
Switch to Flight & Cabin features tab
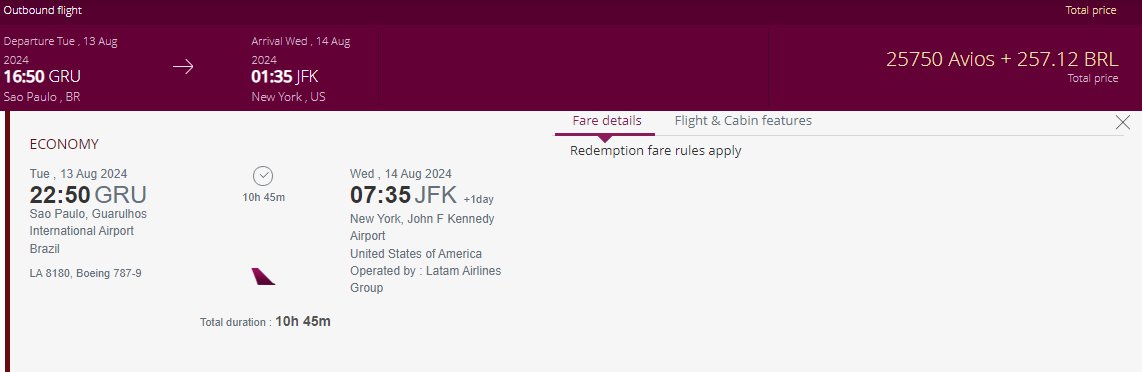[x=743, y=121]
